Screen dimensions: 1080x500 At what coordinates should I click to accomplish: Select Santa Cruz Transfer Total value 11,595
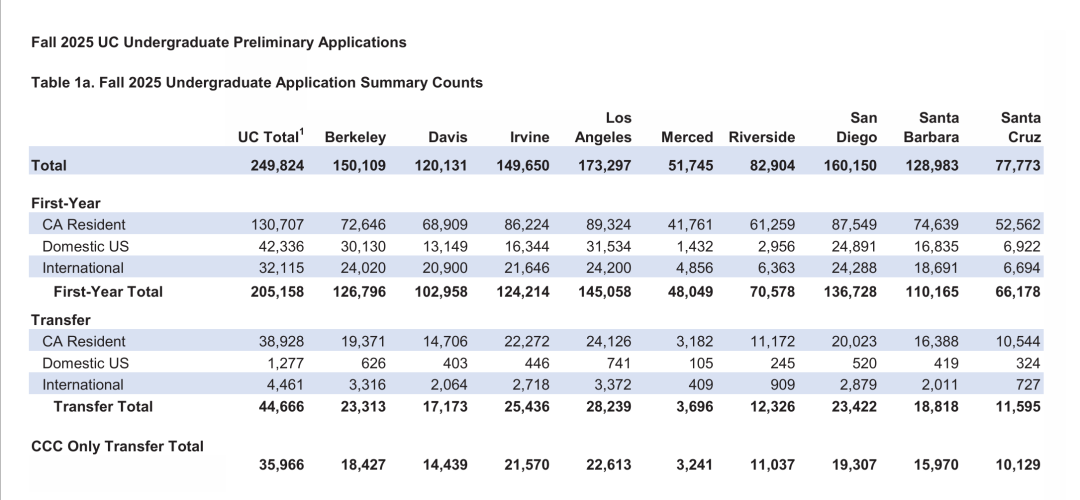point(1018,406)
